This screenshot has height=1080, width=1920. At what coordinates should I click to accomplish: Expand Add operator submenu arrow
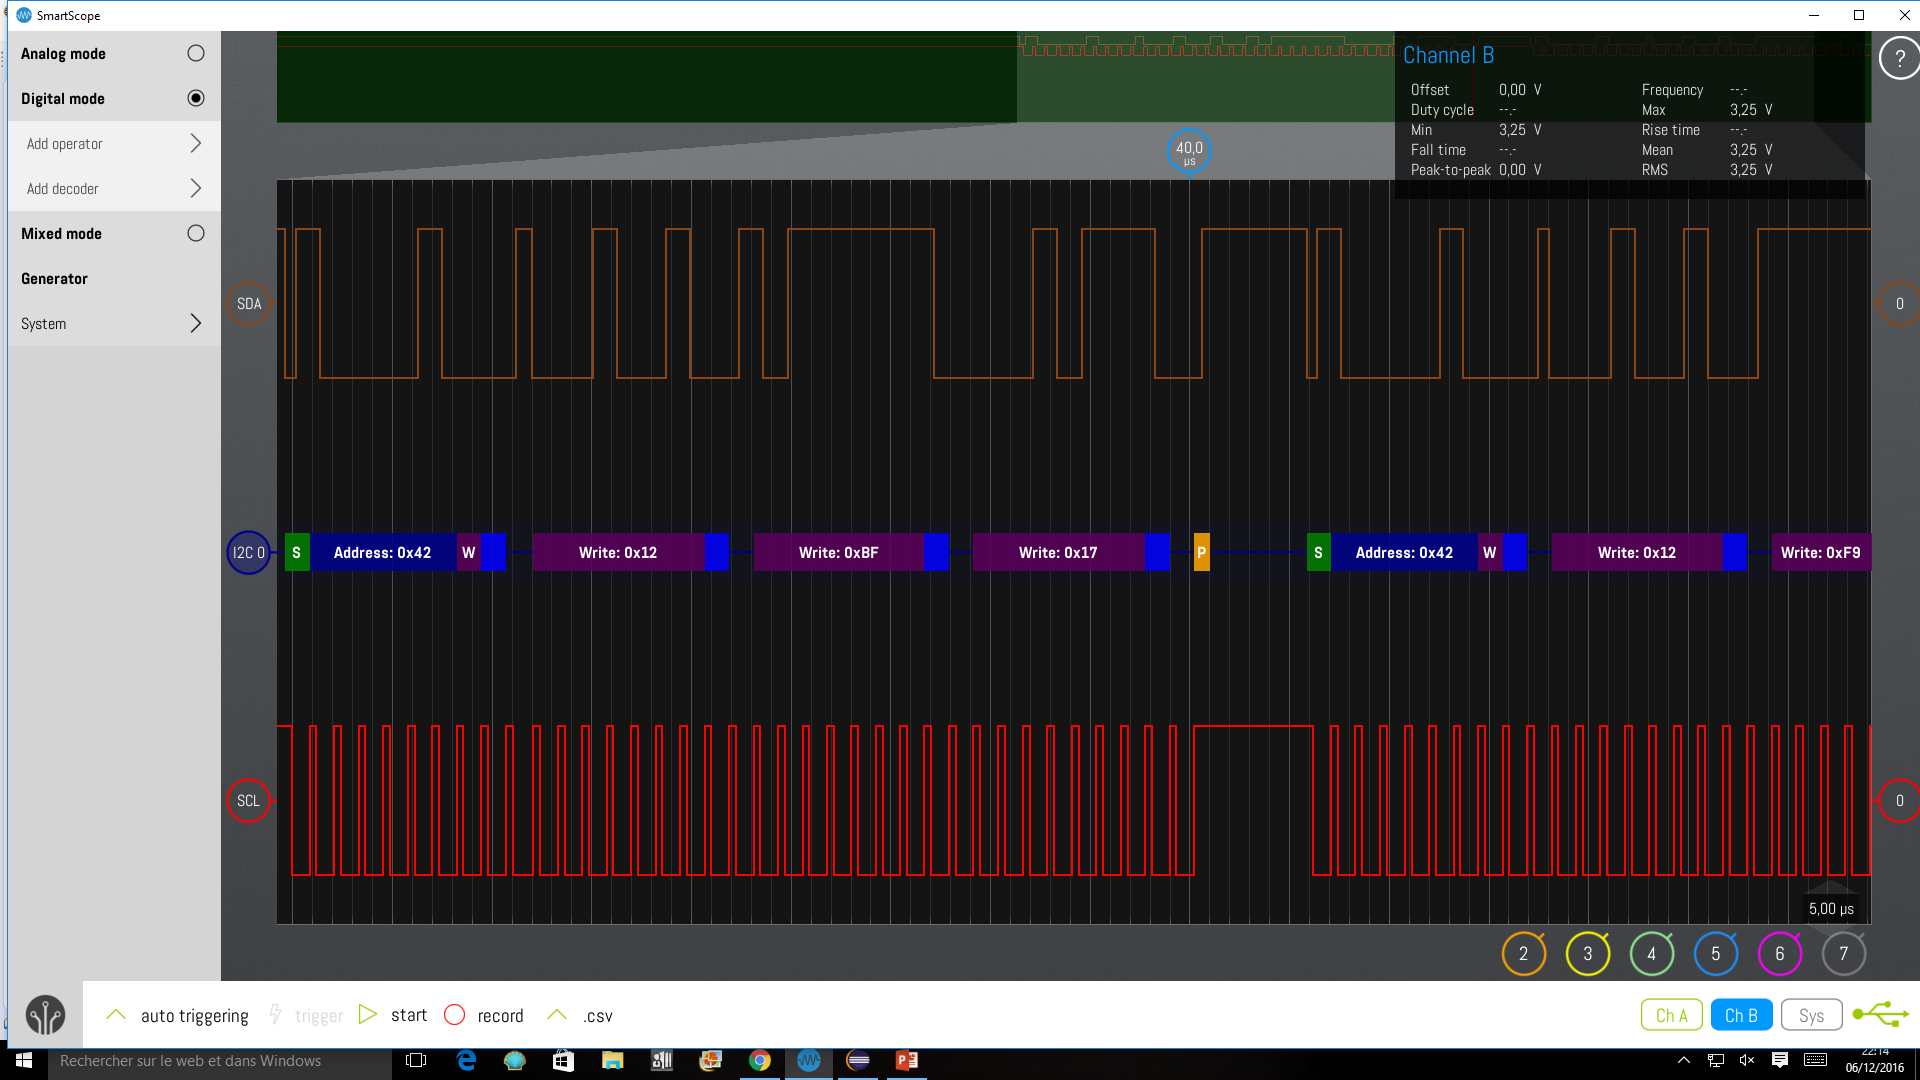pyautogui.click(x=196, y=143)
